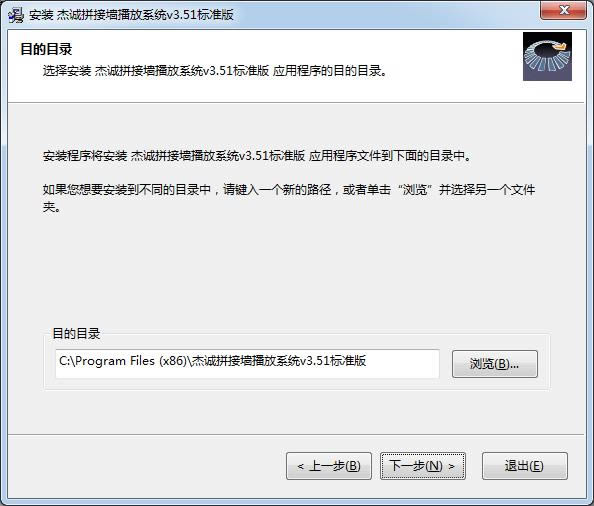Click the word 夹 on the wrapped line
This screenshot has height=506, width=594.
pyautogui.click(x=49, y=207)
